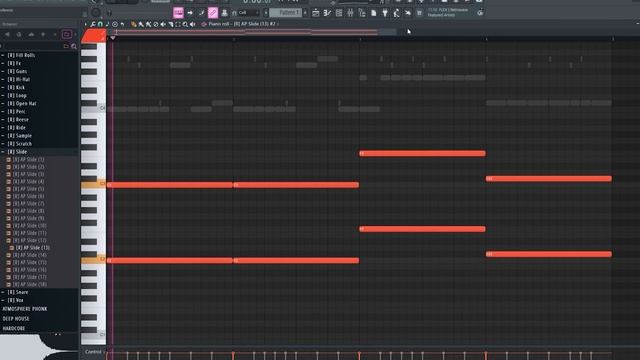Viewport: 640px width, 360px height.
Task: Click the highlighted upper orange piano key
Action: pos(93,184)
